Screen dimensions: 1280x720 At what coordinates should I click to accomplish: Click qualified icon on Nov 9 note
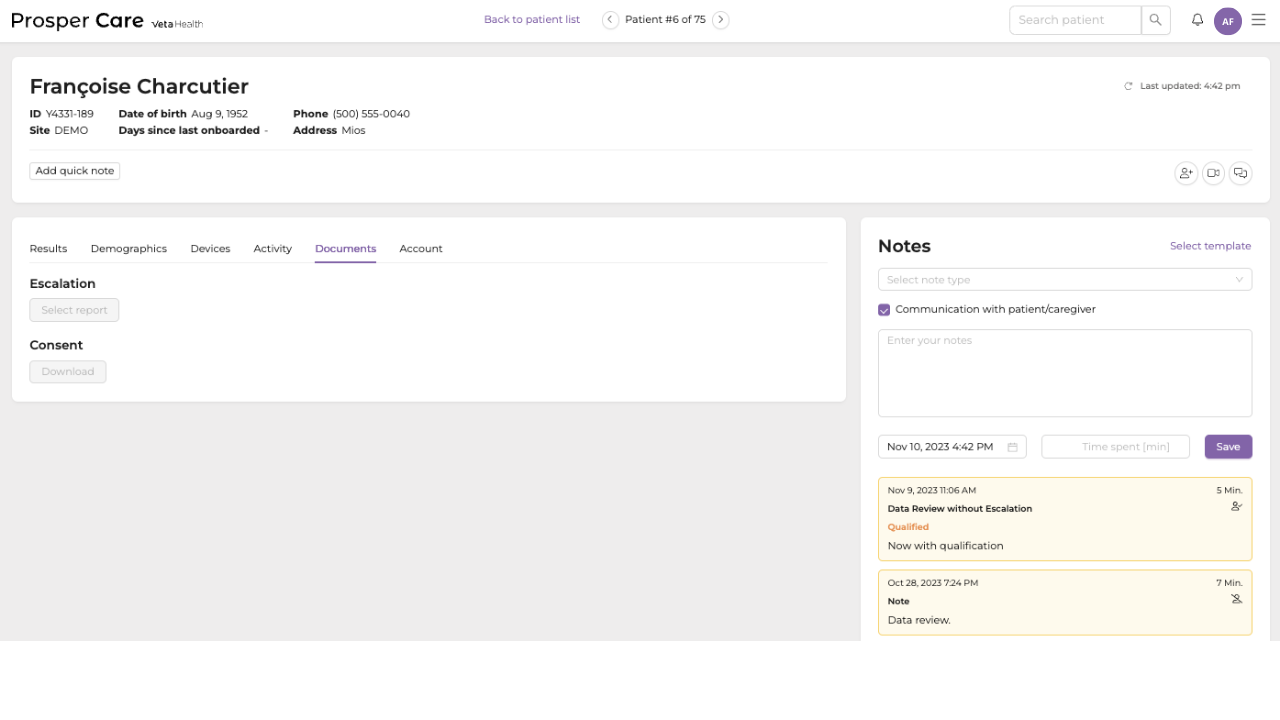1236,507
